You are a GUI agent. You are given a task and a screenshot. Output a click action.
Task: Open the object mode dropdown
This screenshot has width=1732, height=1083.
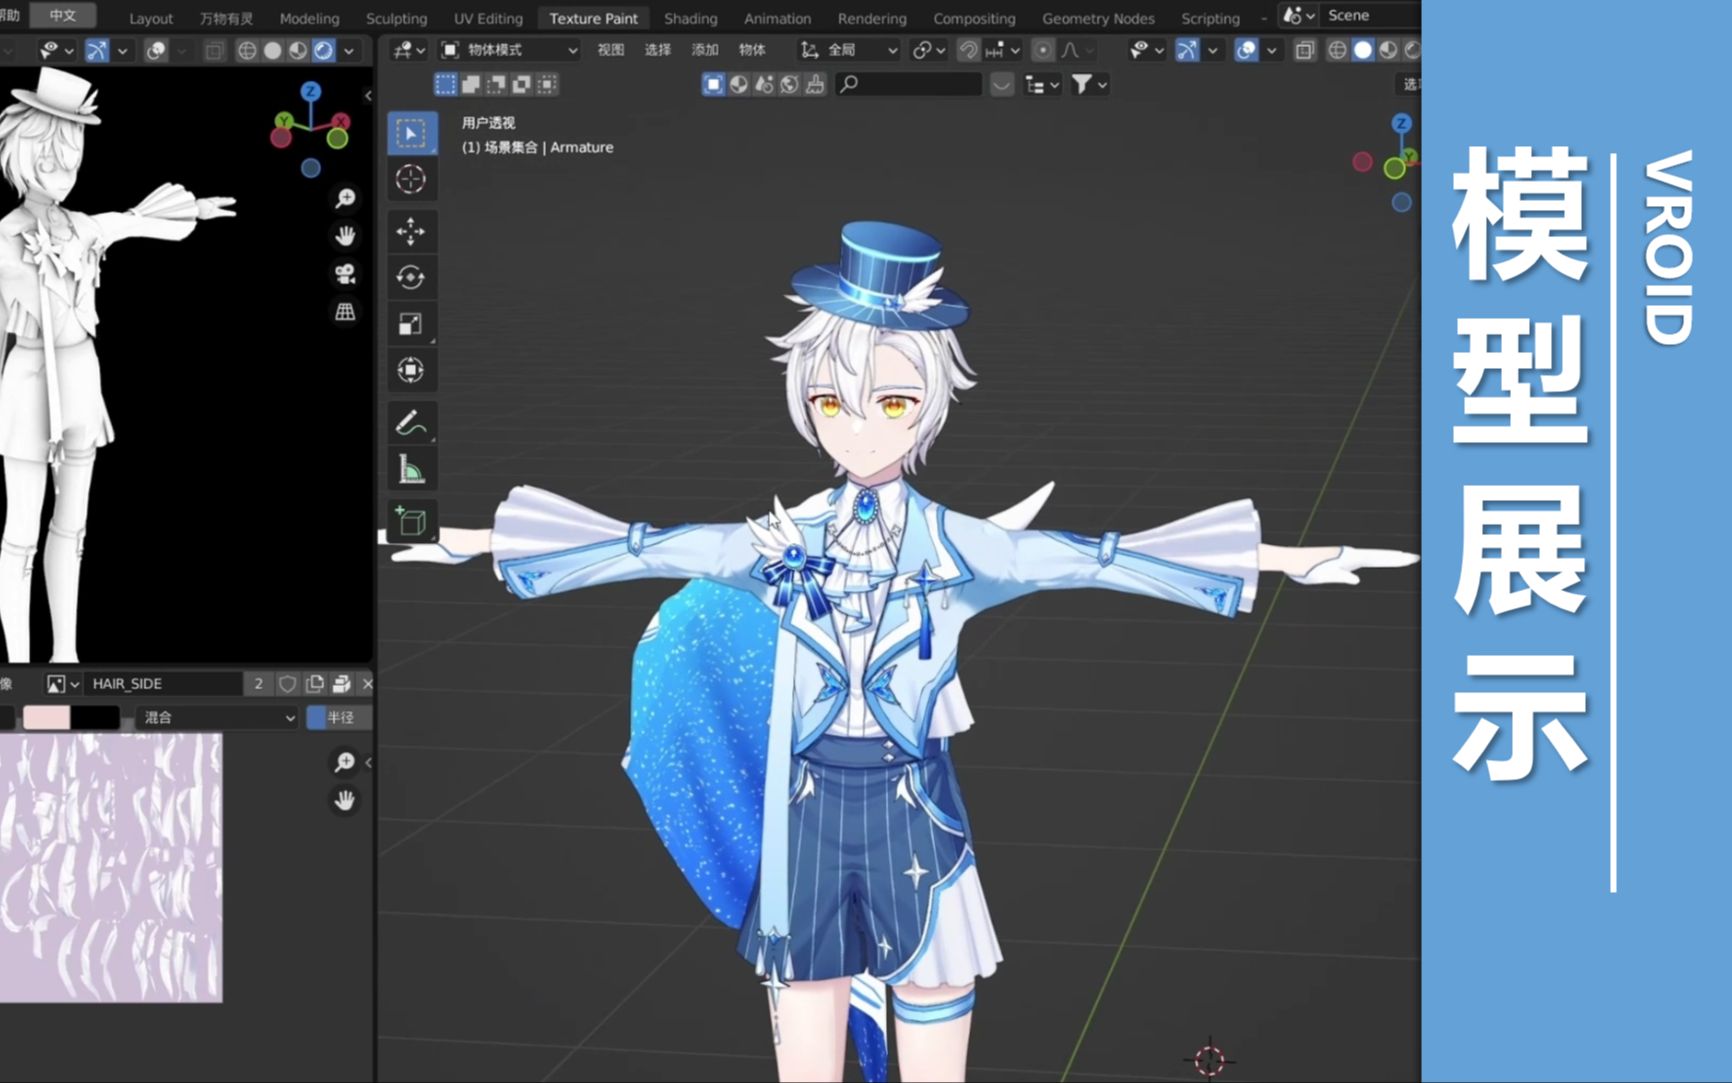tap(510, 50)
